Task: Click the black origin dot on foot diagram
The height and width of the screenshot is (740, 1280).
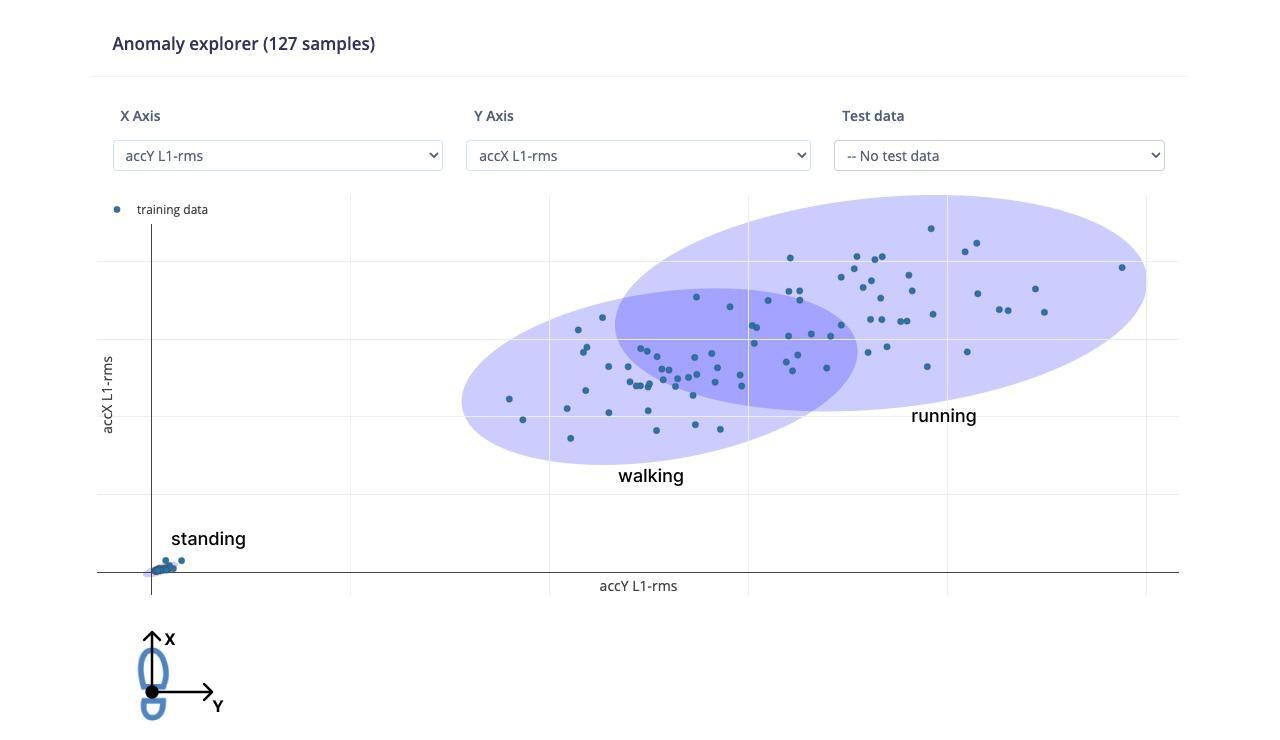Action: (x=152, y=691)
